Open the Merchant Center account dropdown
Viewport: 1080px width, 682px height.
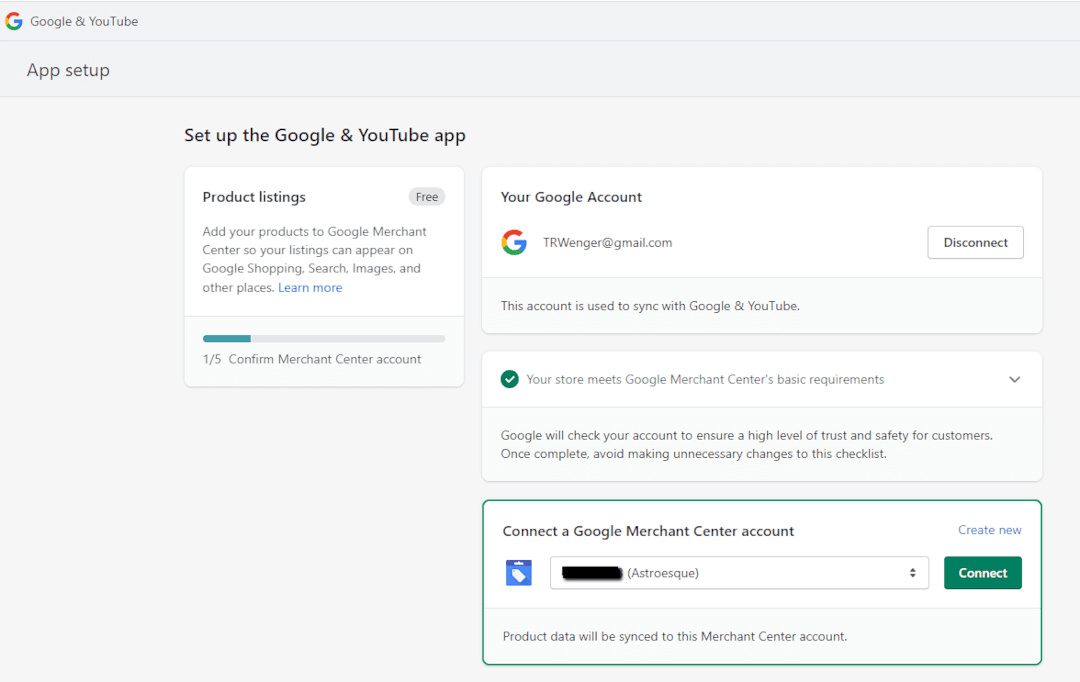911,572
